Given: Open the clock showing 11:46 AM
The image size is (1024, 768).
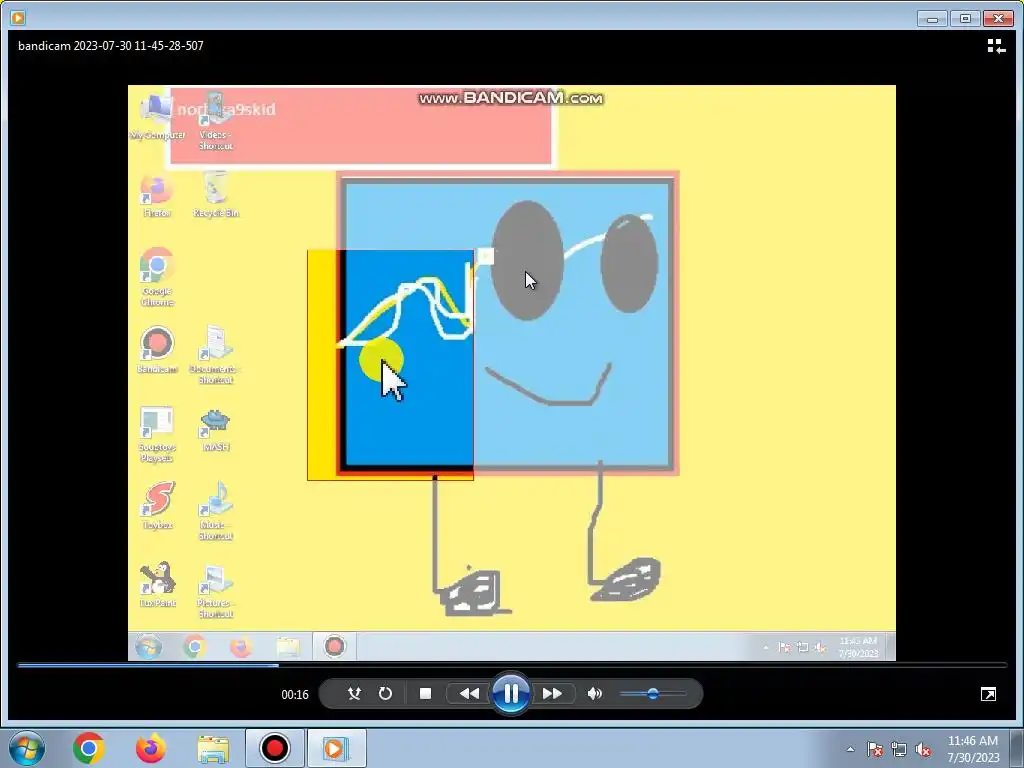Looking at the screenshot, I should [x=973, y=748].
